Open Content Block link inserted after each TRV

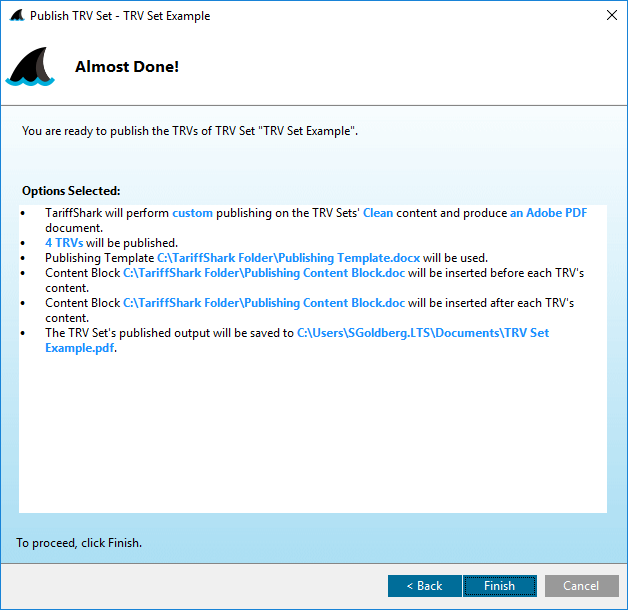264,303
